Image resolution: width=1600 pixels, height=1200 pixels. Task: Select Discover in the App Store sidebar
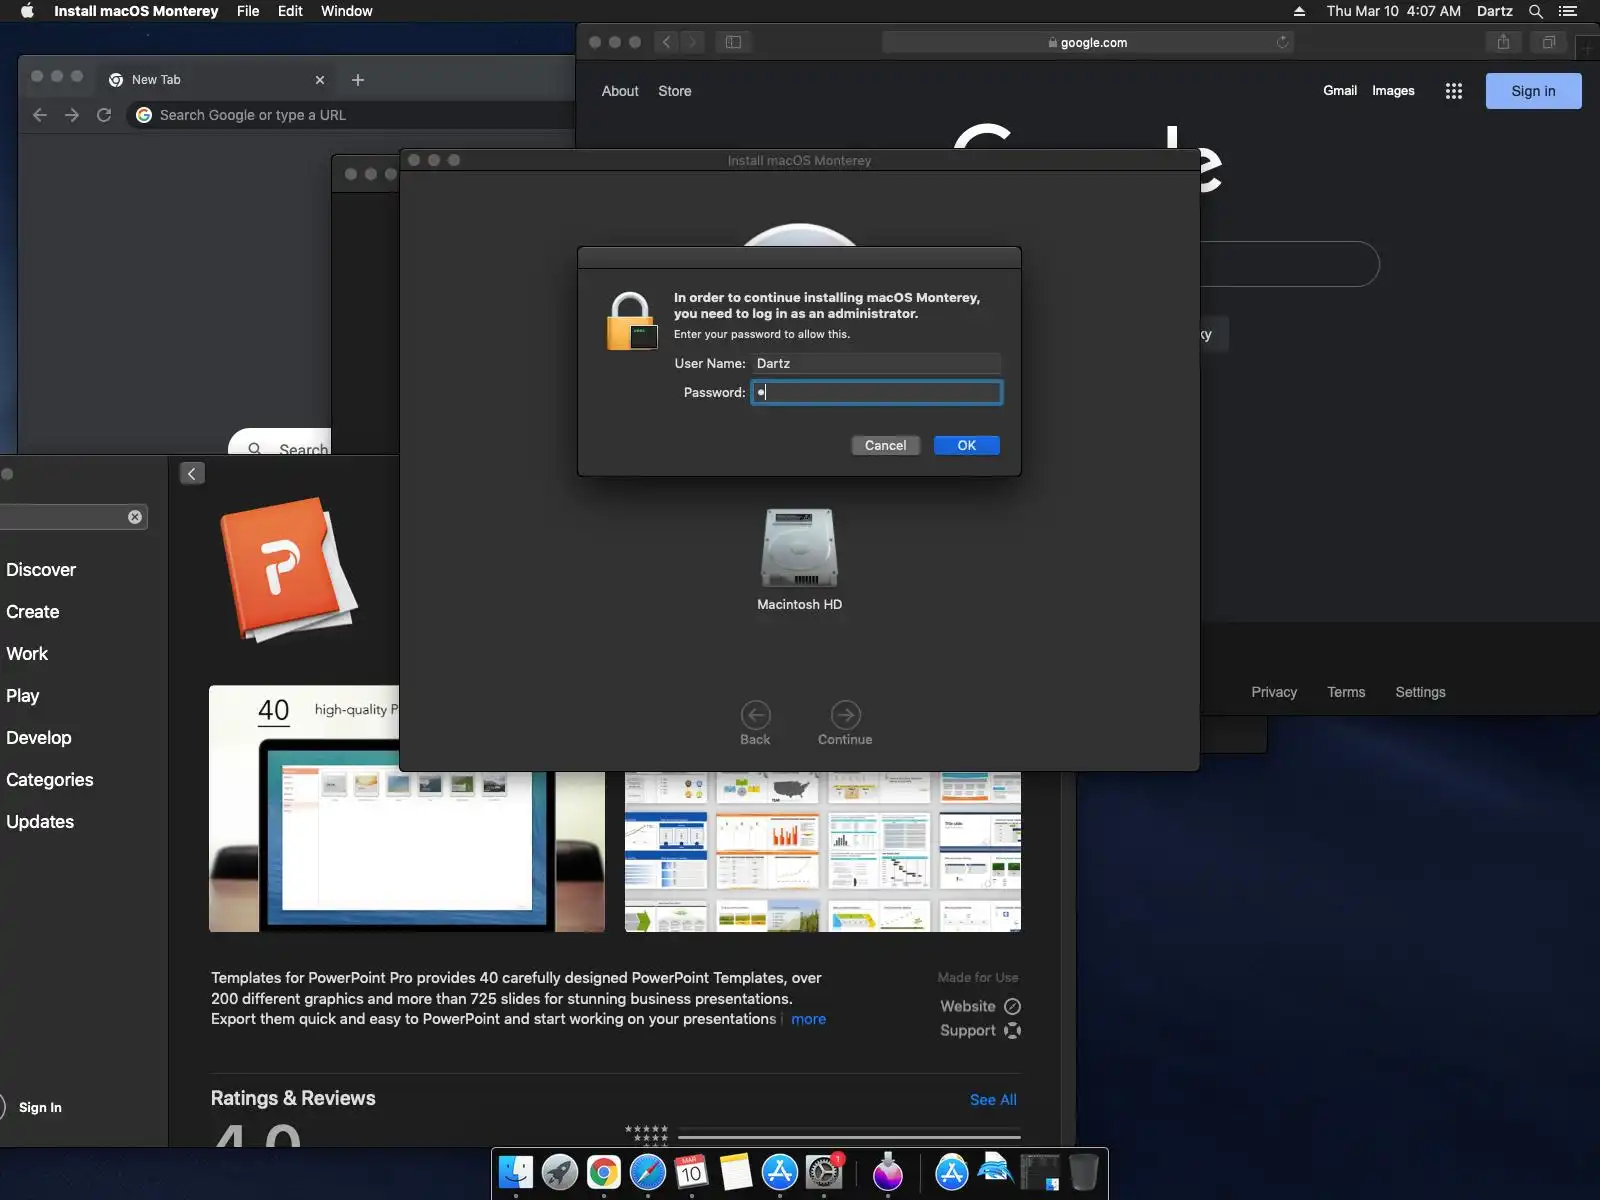[41, 570]
